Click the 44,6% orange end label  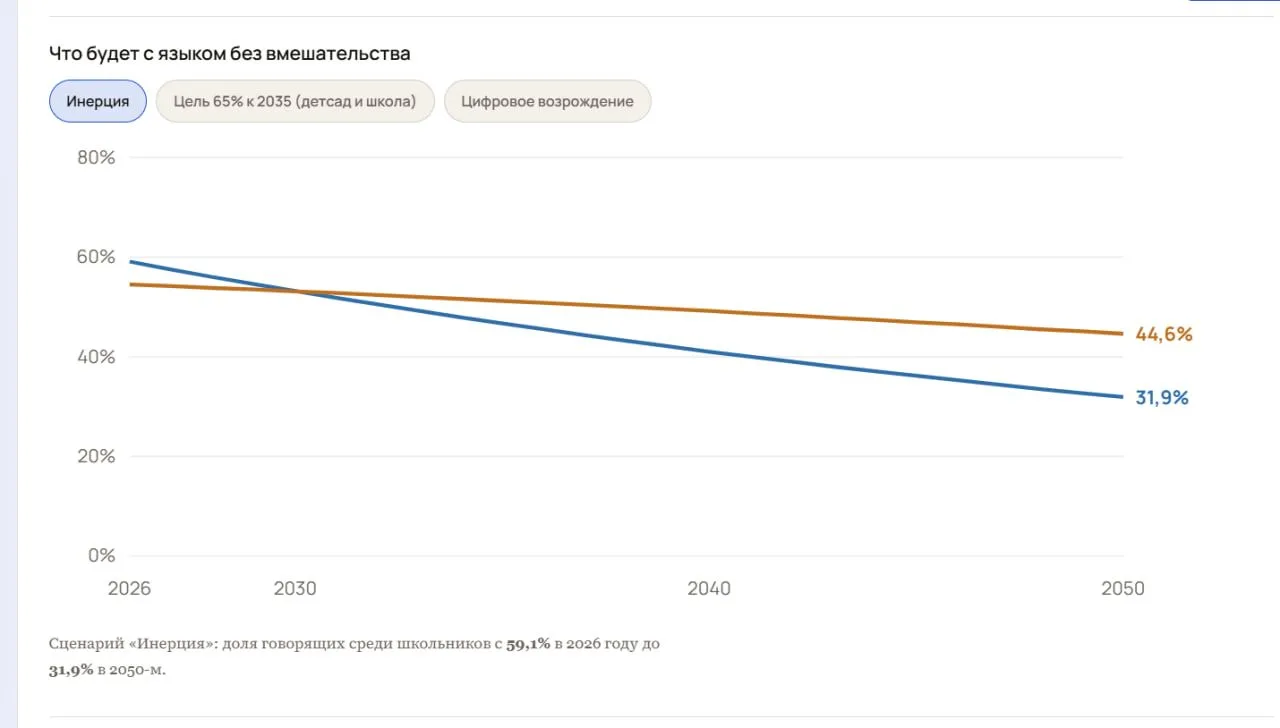coord(1164,334)
